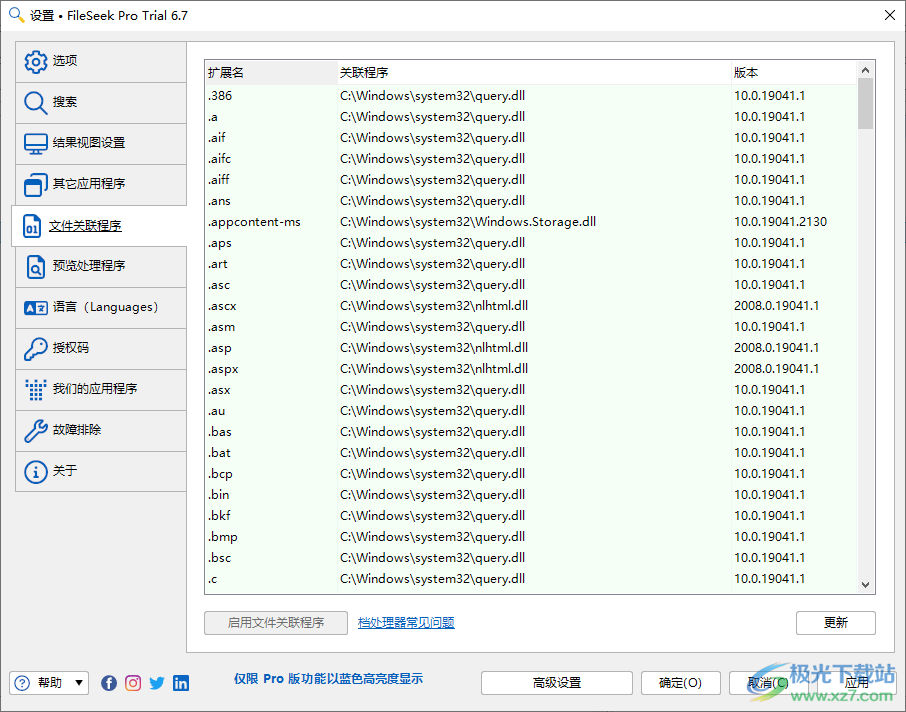Click the gear icon beside 选项
Screen dimensions: 906x712
[35, 61]
